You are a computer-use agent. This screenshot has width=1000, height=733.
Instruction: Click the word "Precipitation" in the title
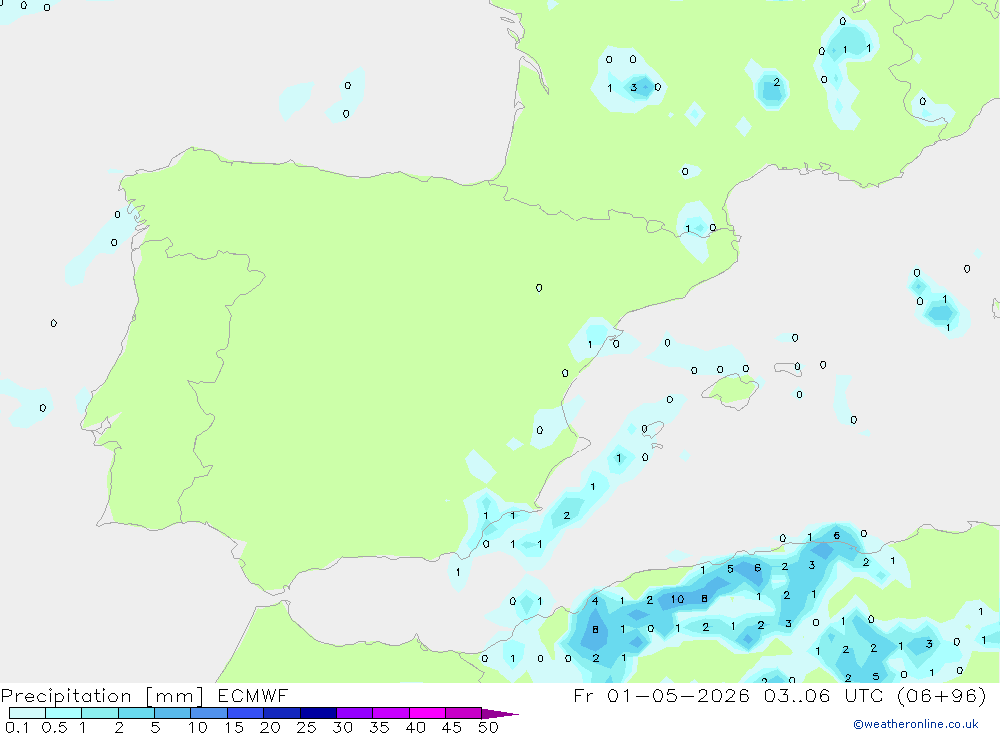click(66, 696)
